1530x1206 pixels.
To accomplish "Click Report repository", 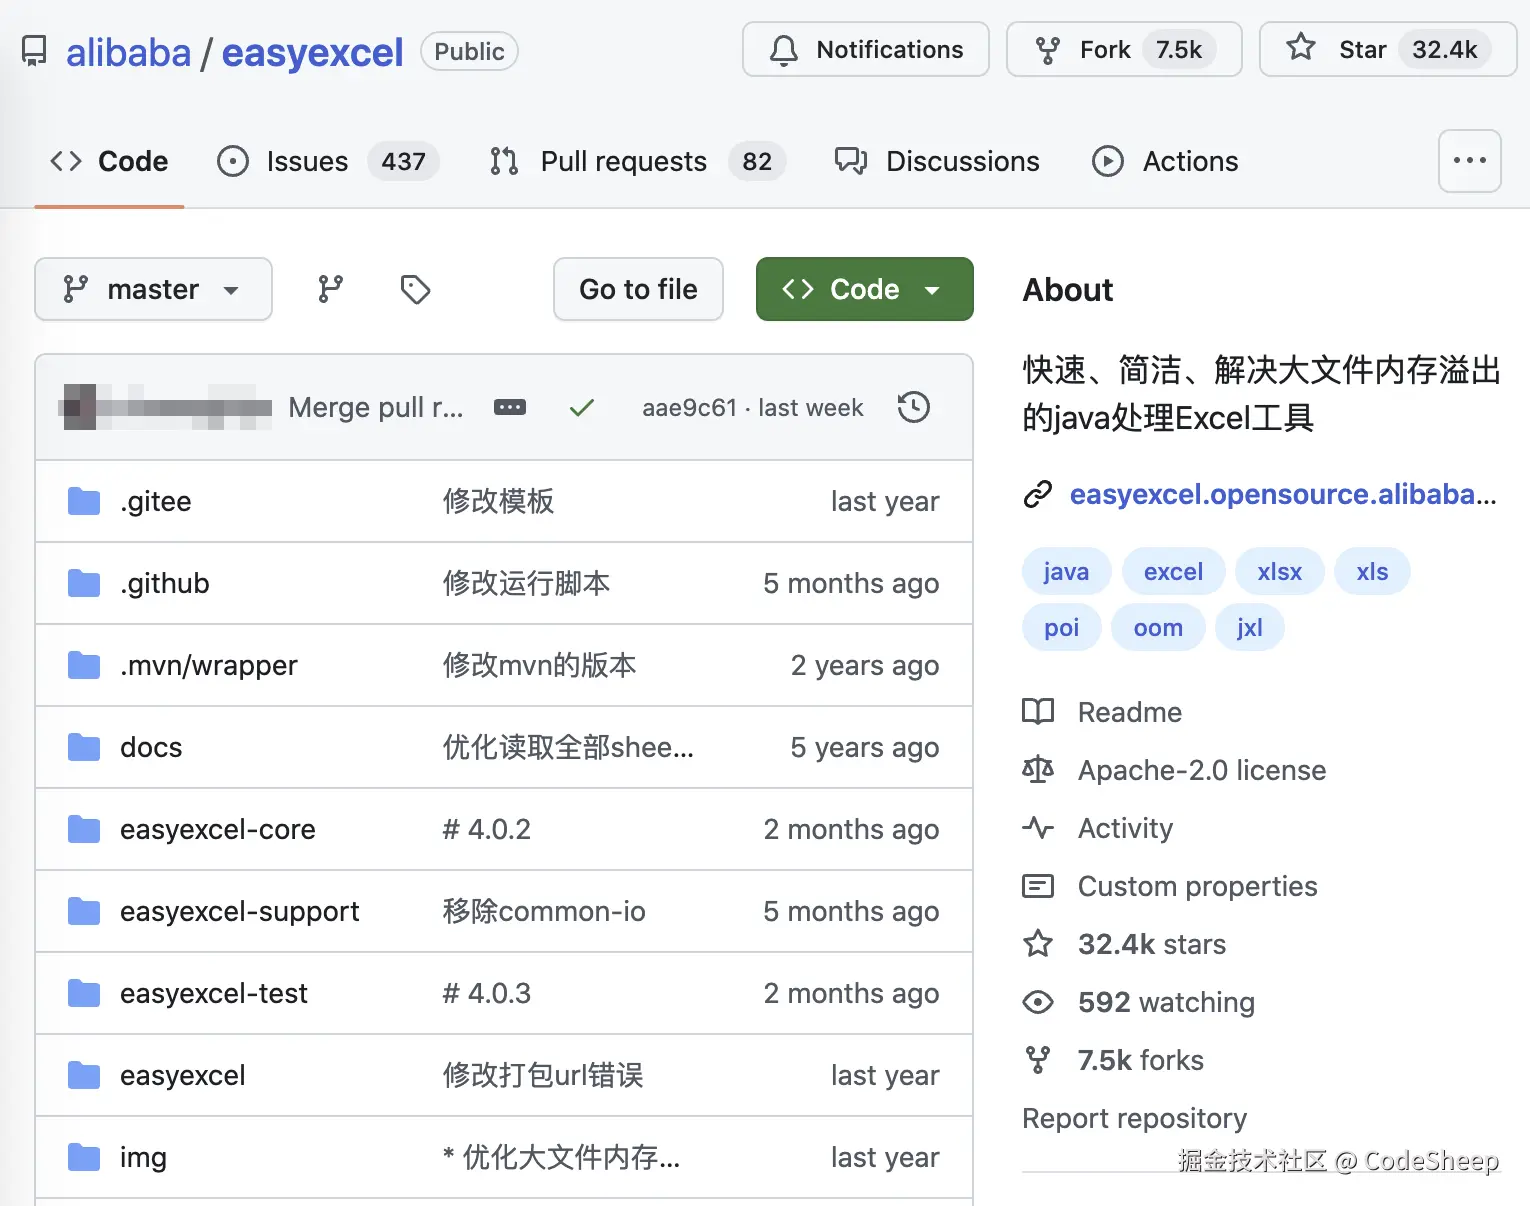I will pyautogui.click(x=1135, y=1118).
